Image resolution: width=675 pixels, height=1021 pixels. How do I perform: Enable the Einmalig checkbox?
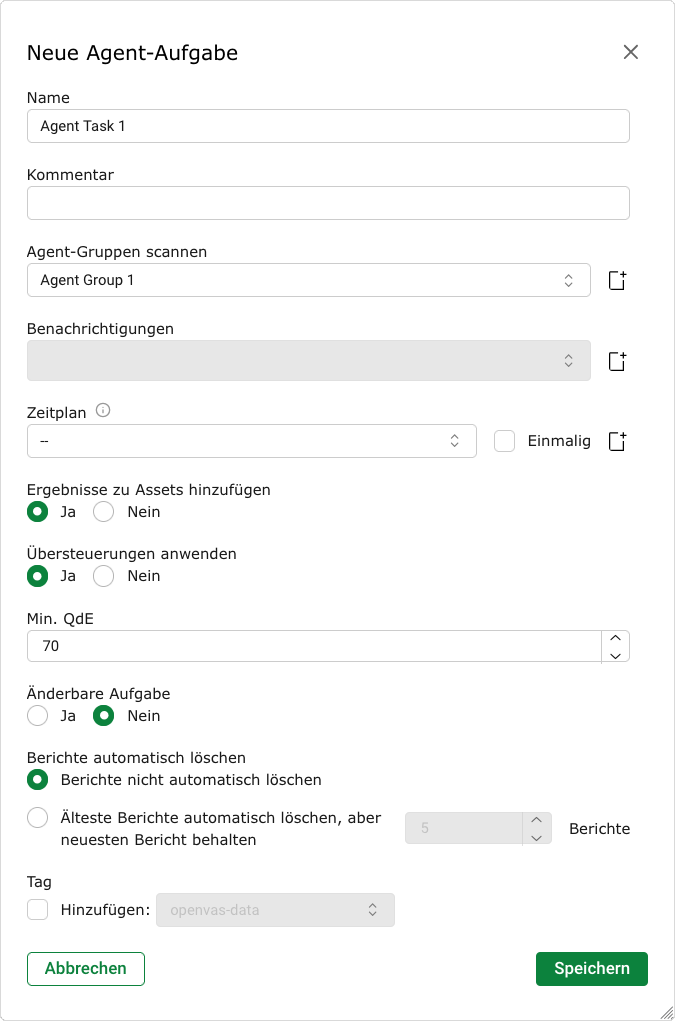505,441
